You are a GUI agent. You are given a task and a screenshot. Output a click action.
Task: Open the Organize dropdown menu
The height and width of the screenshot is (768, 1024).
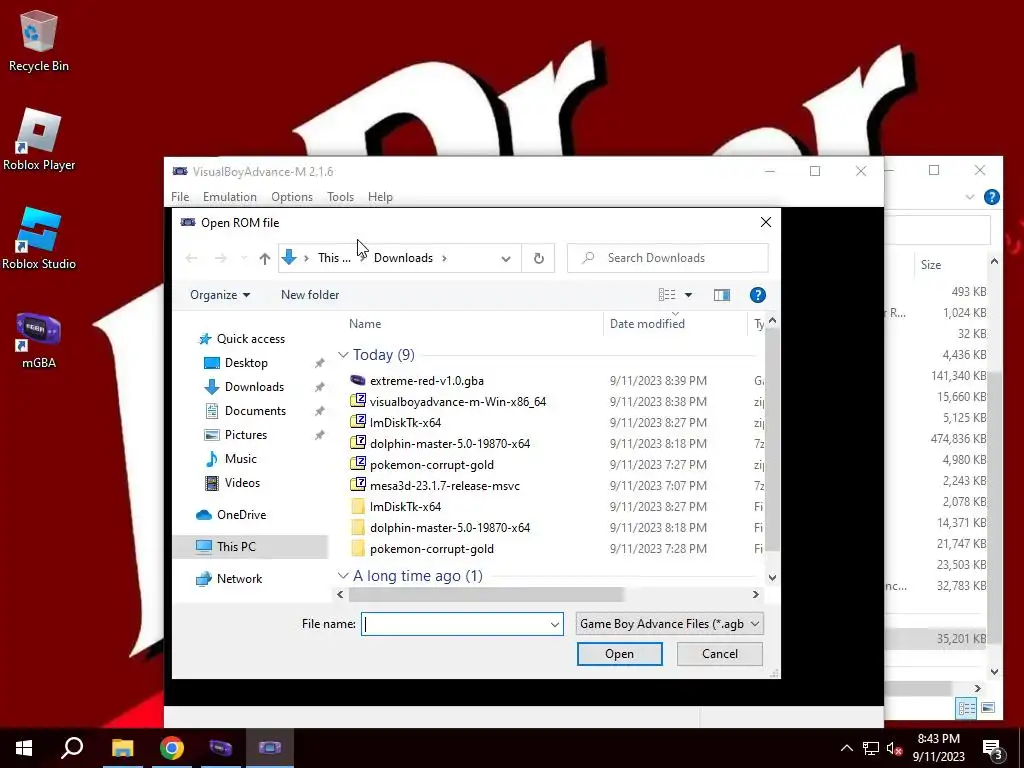(219, 295)
